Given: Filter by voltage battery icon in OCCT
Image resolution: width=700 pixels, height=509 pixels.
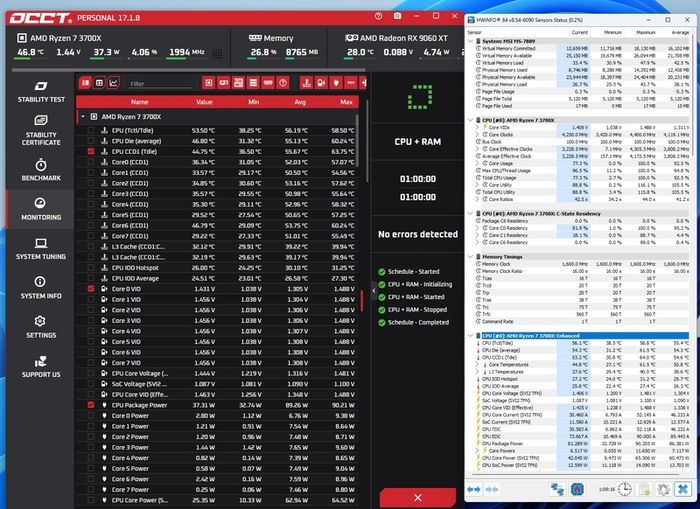Looking at the screenshot, I should [321, 83].
